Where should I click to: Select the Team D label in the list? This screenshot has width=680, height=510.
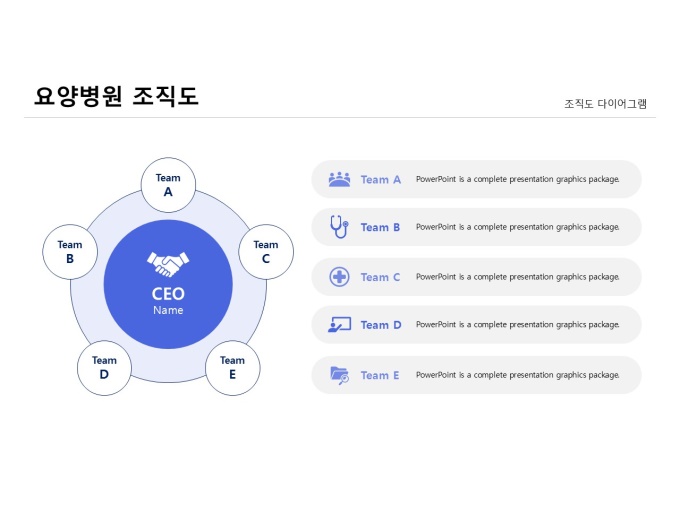[x=380, y=325]
